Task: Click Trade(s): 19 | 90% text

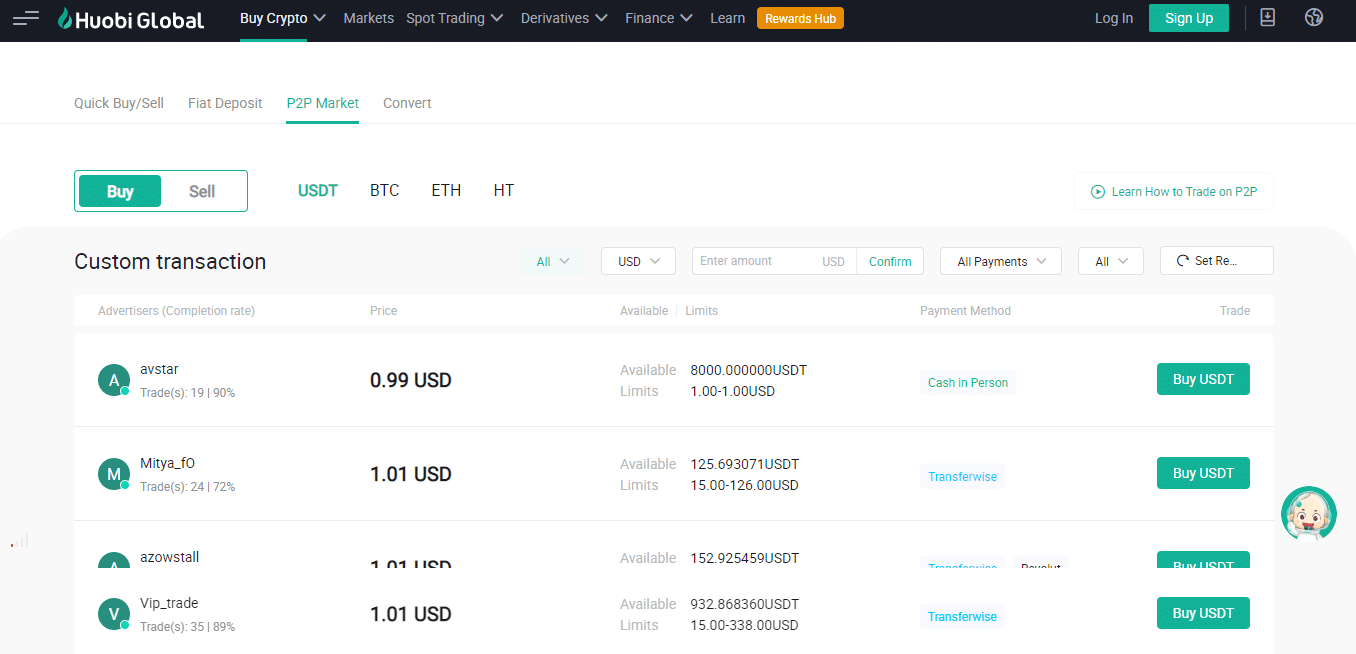Action: tap(188, 393)
